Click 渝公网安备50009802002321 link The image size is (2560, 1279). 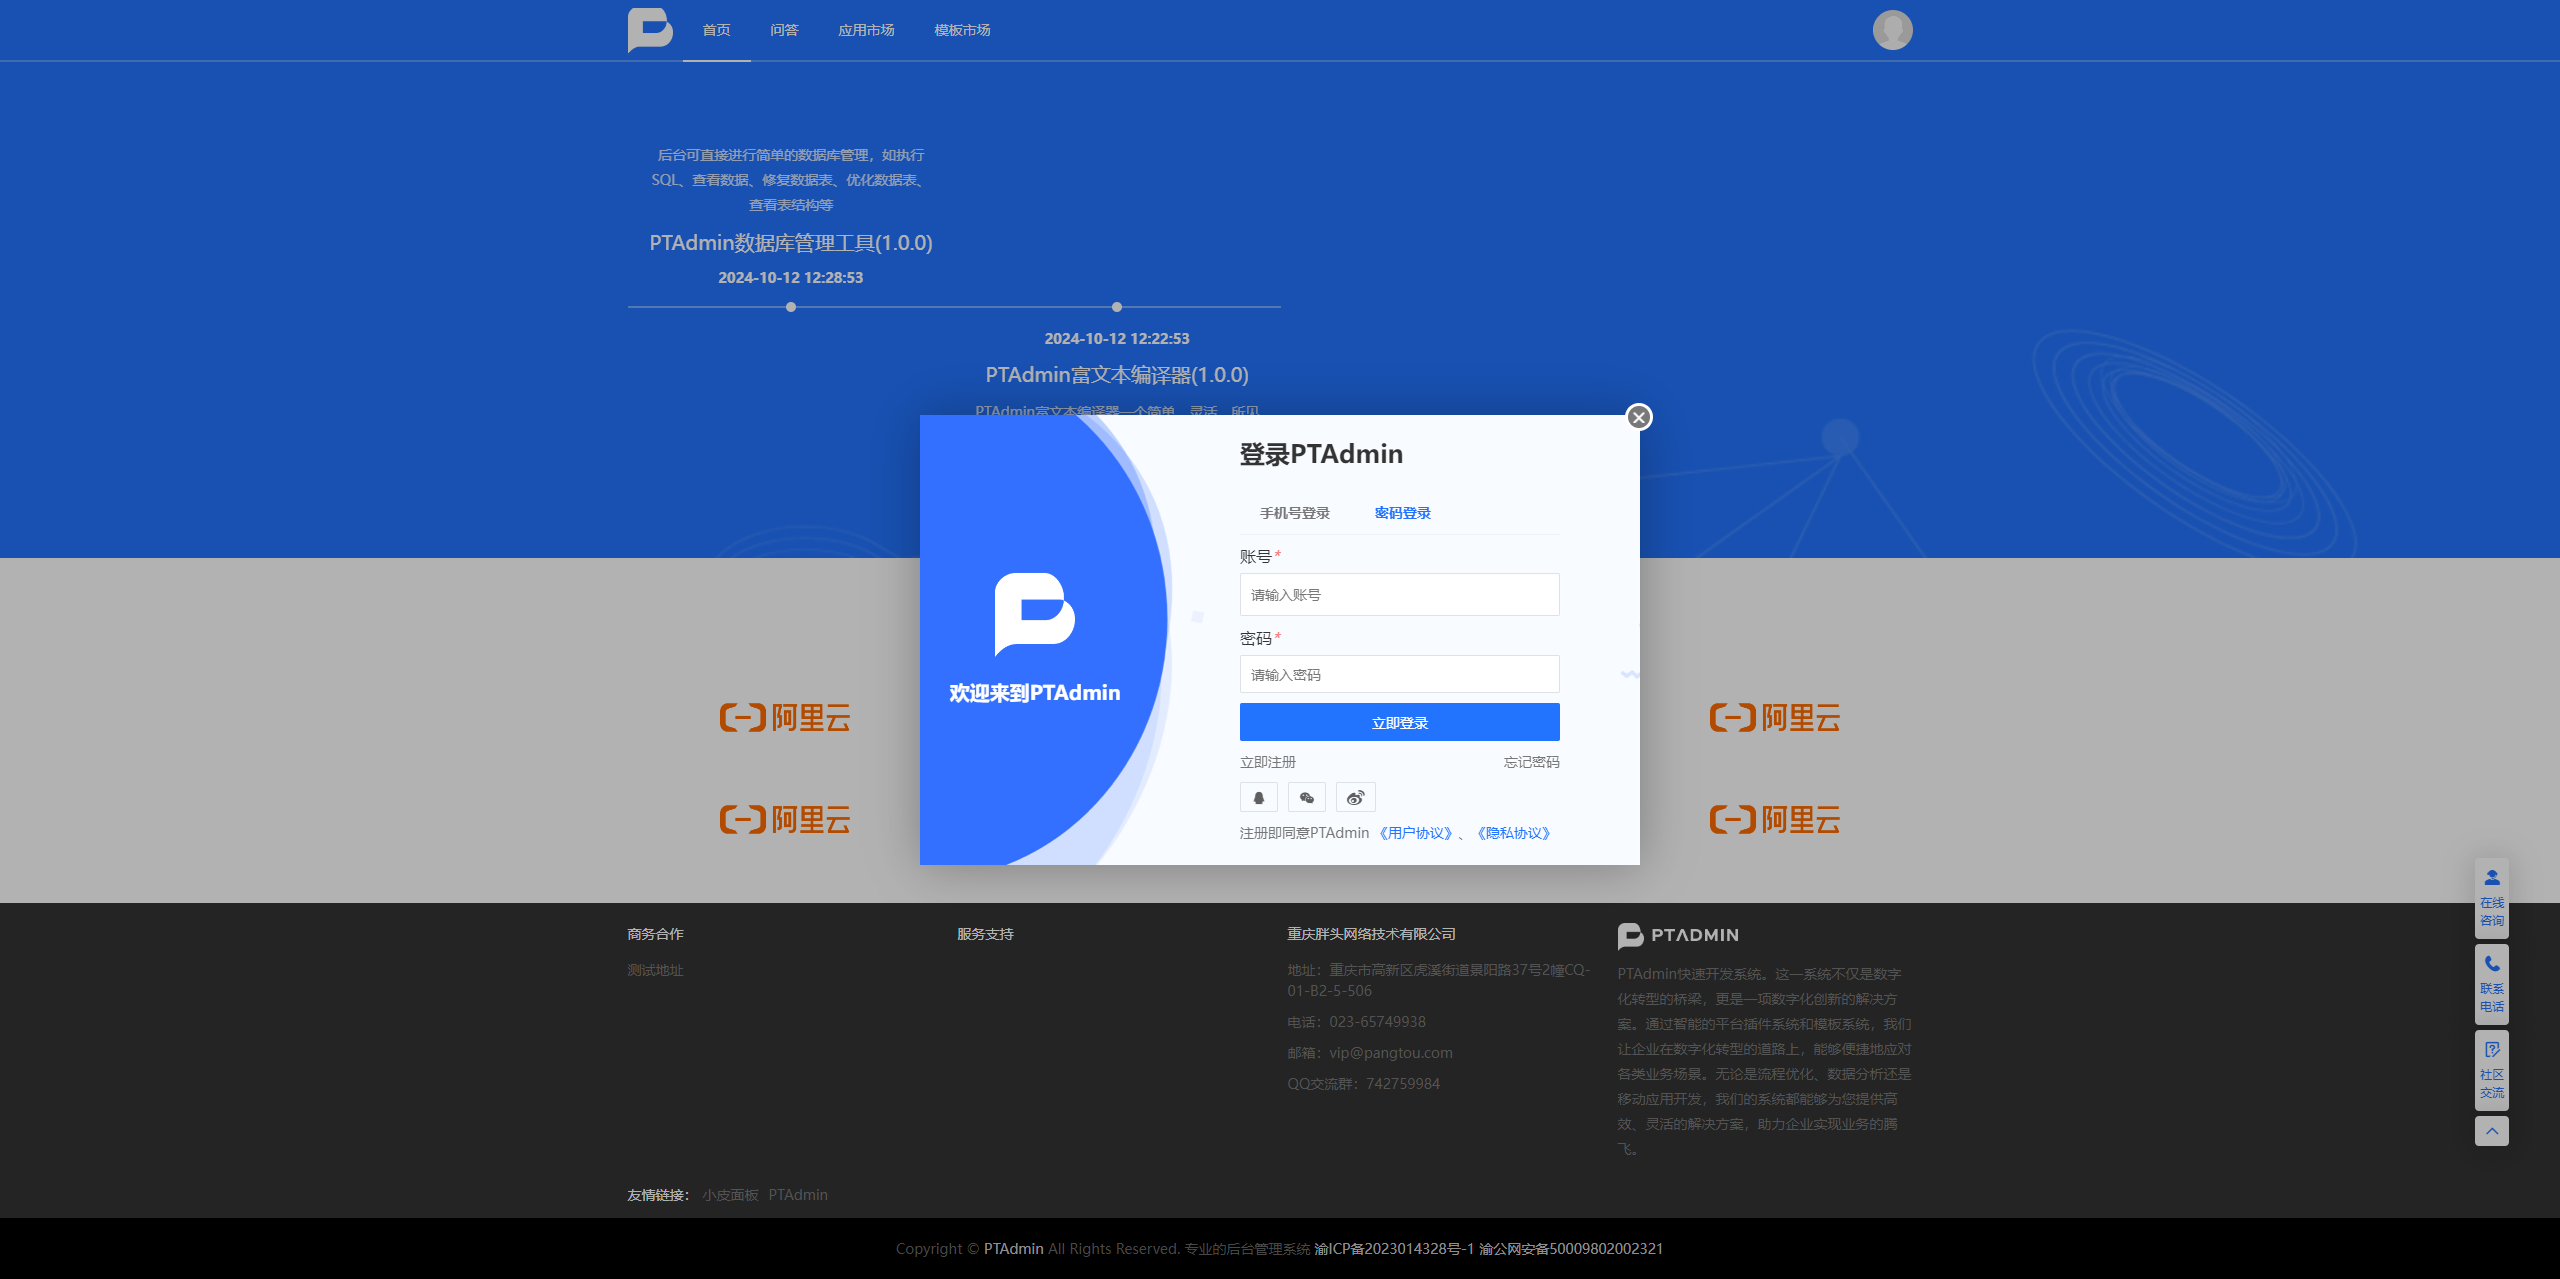(x=1571, y=1249)
